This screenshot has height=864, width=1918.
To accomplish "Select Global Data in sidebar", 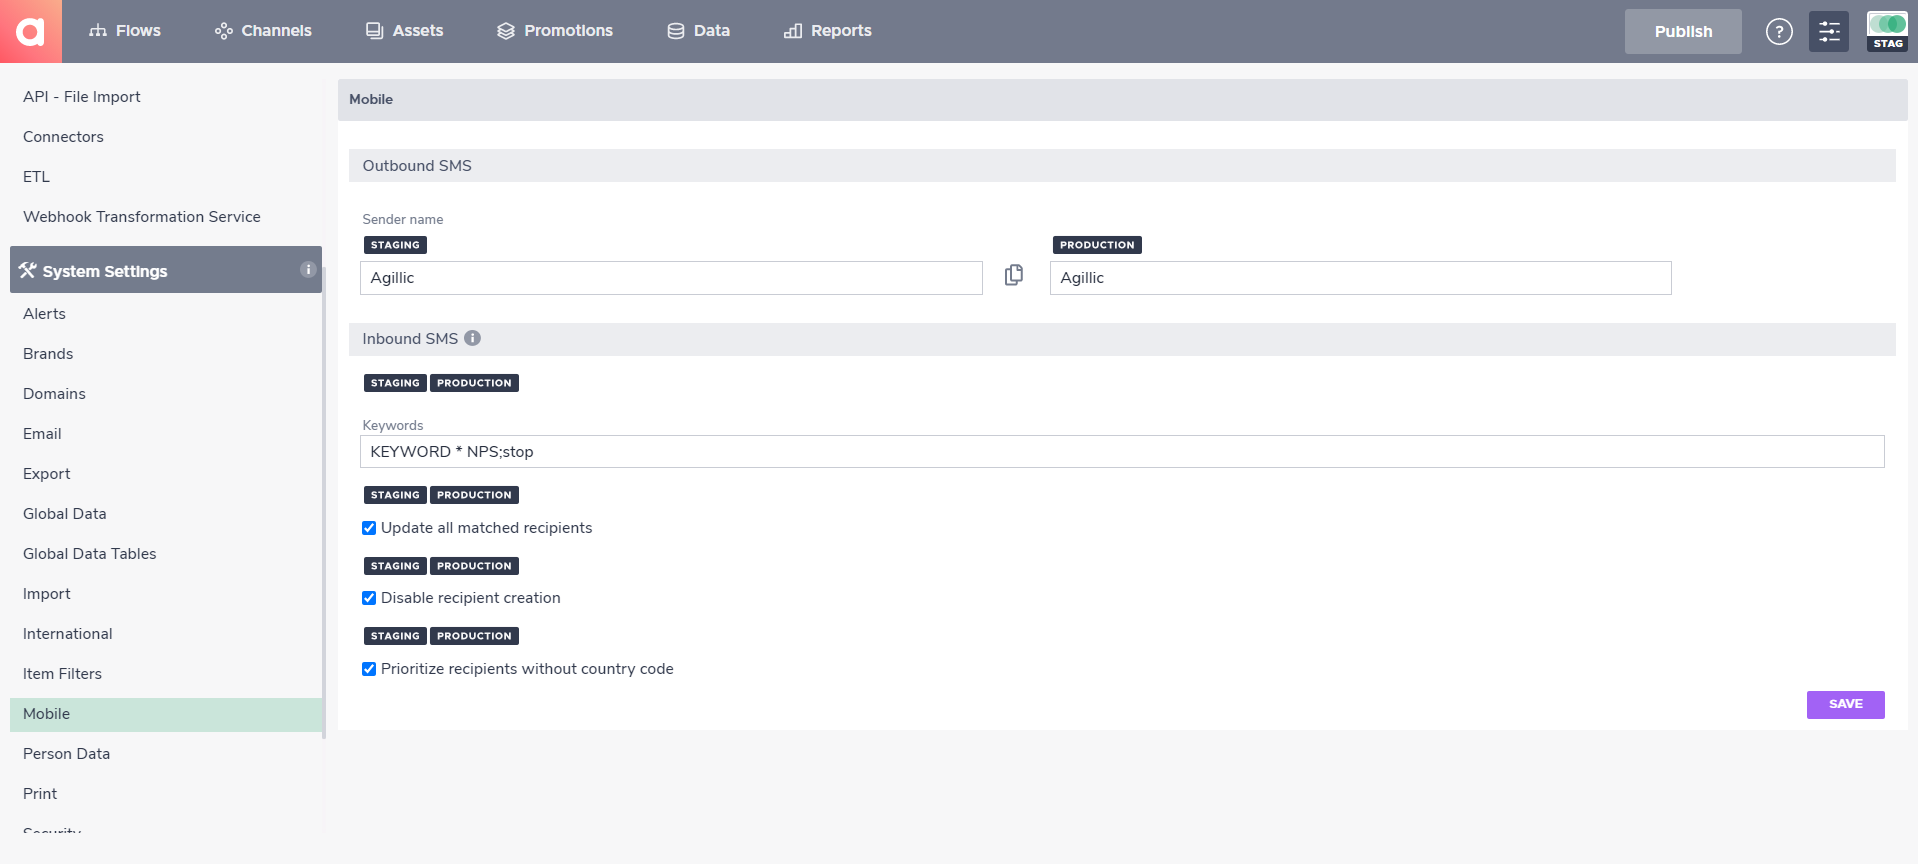I will tap(65, 514).
